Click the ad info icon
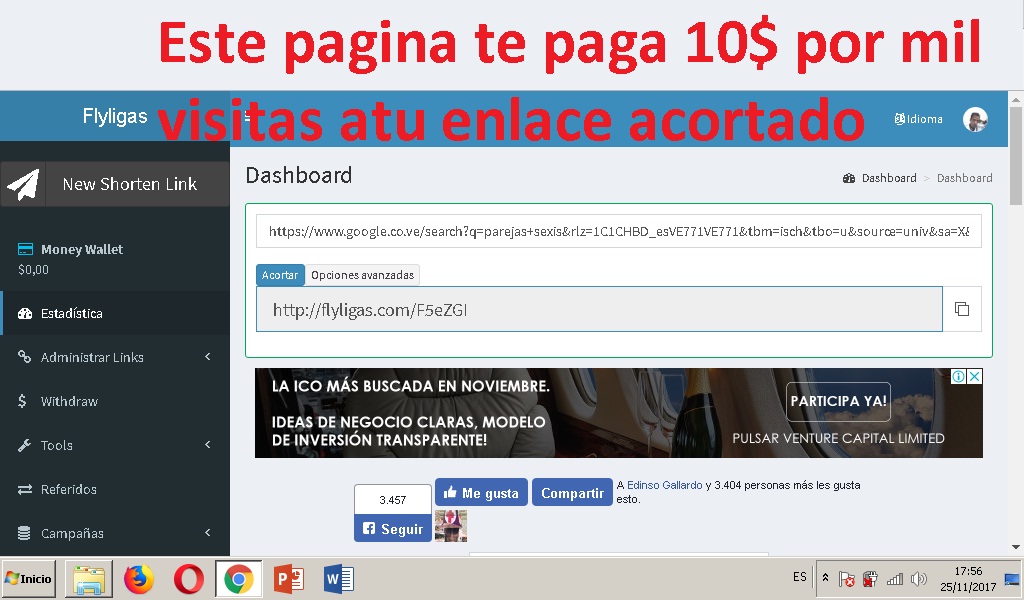Image resolution: width=1026 pixels, height=600 pixels. pyautogui.click(x=958, y=376)
